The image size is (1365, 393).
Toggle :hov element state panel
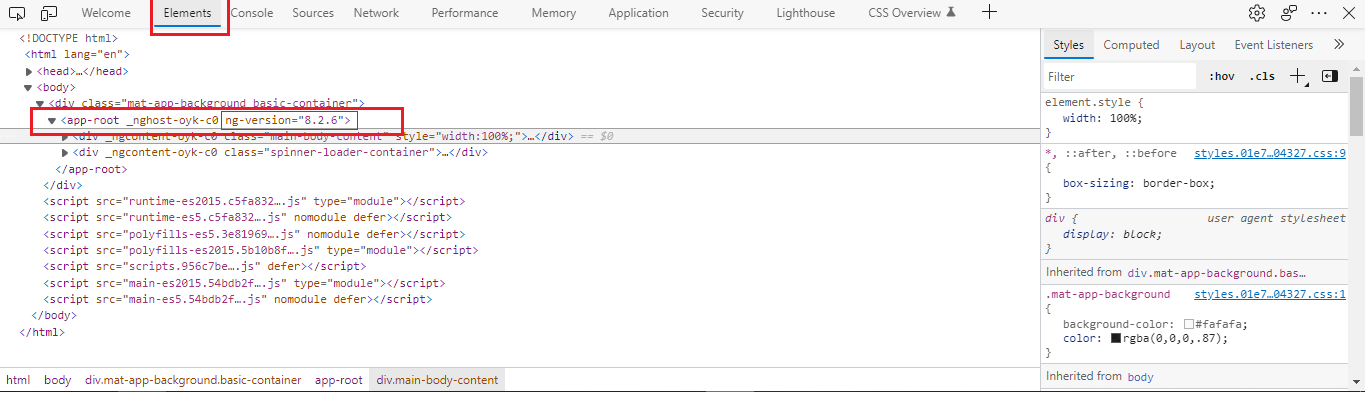(x=1222, y=77)
